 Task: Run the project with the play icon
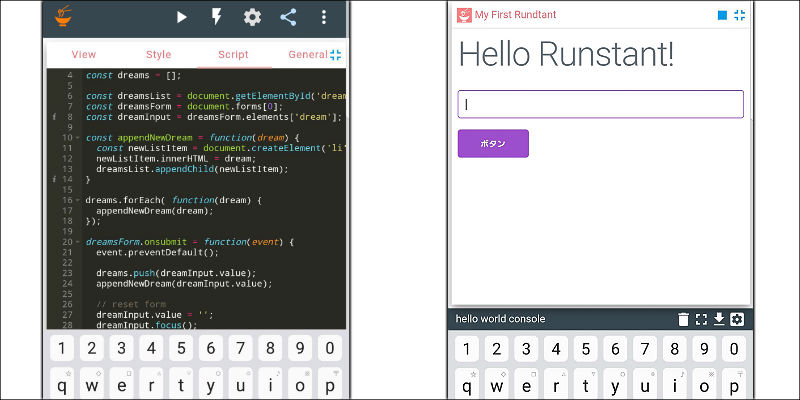pos(182,17)
